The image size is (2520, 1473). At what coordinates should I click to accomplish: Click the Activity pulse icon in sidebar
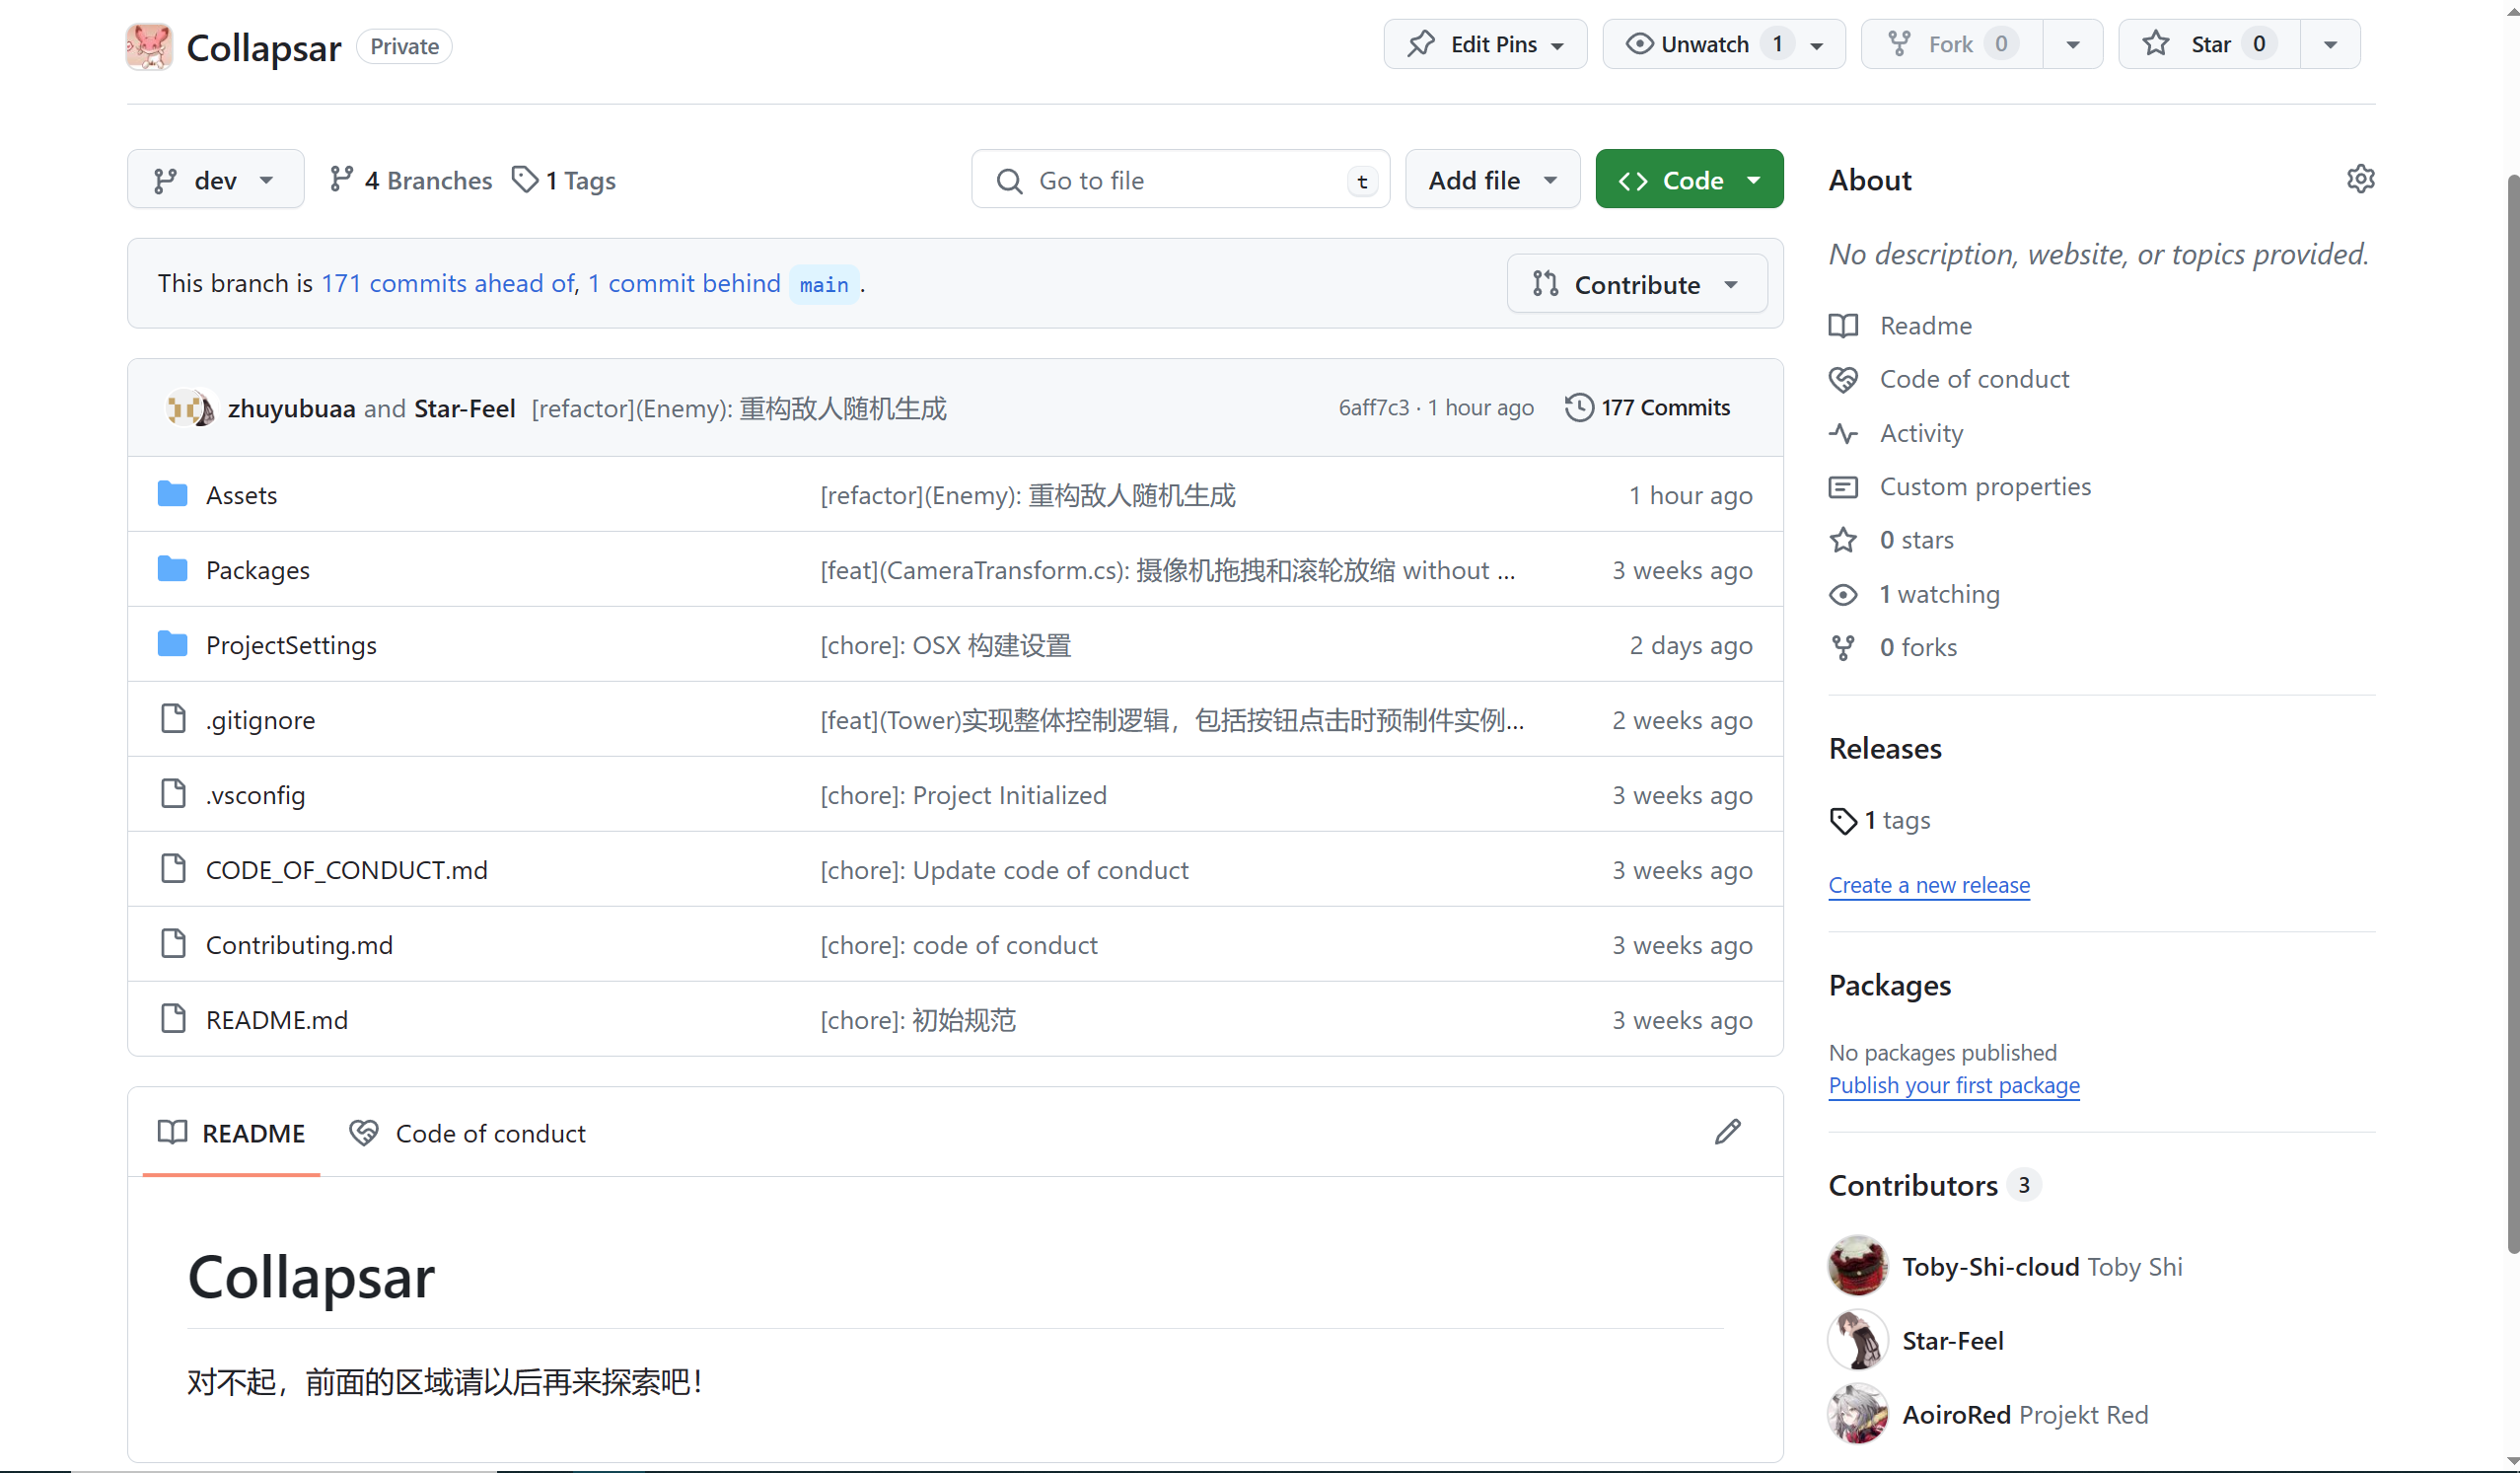coord(1843,433)
